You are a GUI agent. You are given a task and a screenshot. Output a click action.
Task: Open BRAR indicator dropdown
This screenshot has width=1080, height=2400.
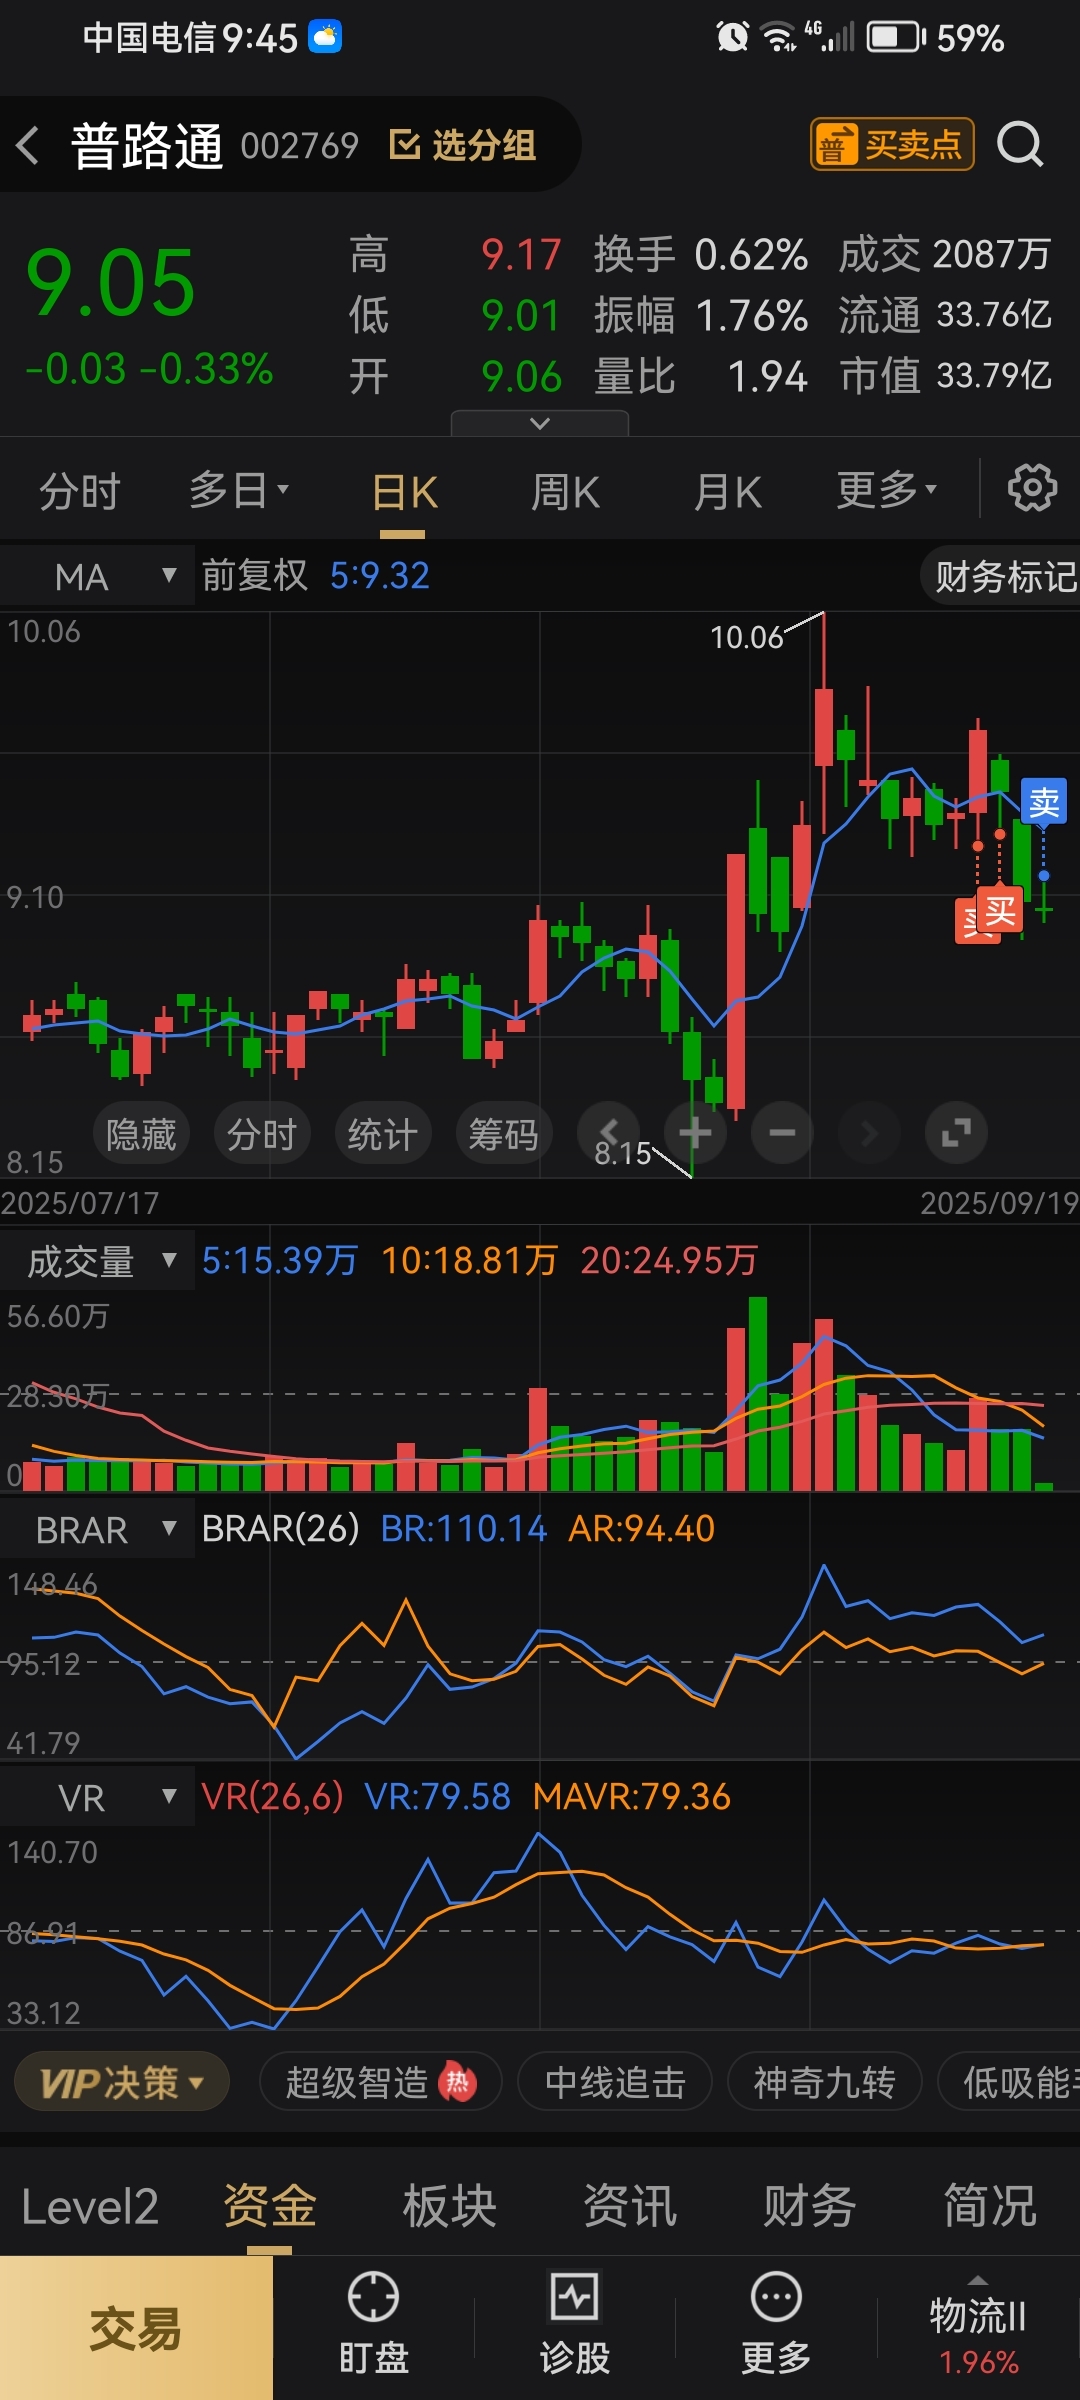tap(97, 1530)
